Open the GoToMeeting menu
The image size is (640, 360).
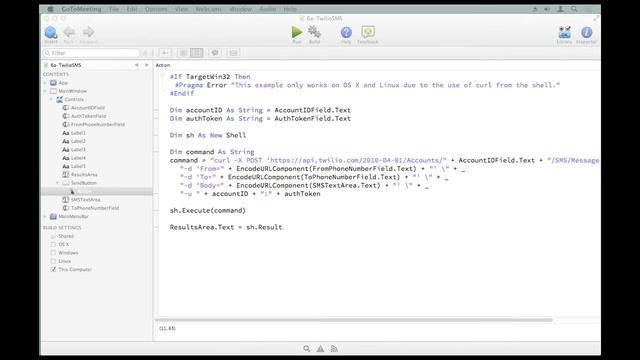pyautogui.click(x=81, y=9)
